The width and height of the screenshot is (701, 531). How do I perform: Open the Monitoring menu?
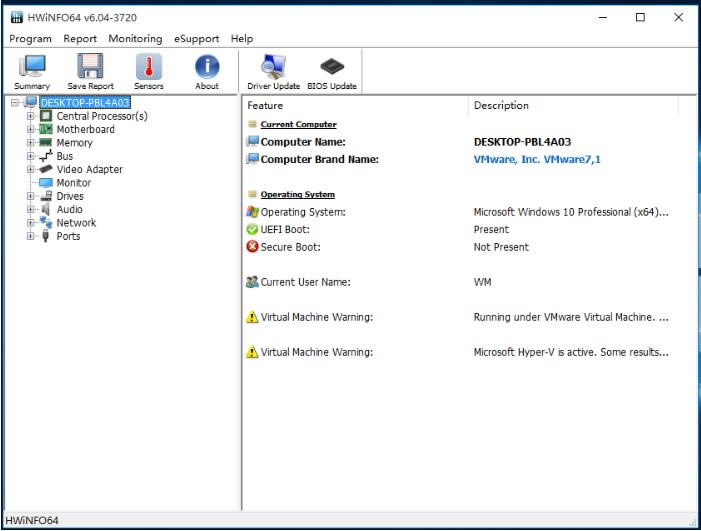tap(135, 39)
